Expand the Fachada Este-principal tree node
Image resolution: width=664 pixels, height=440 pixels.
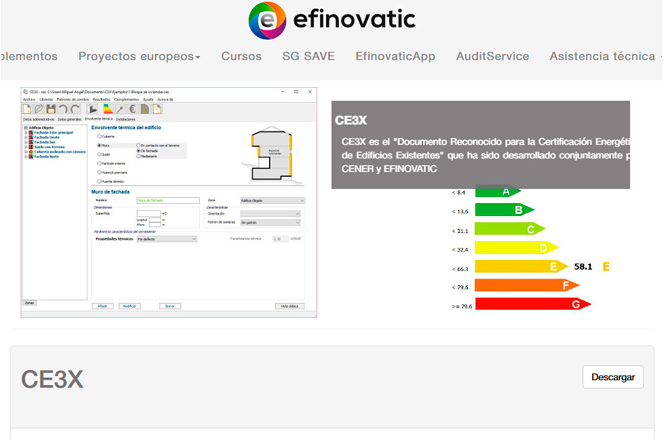click(x=26, y=133)
